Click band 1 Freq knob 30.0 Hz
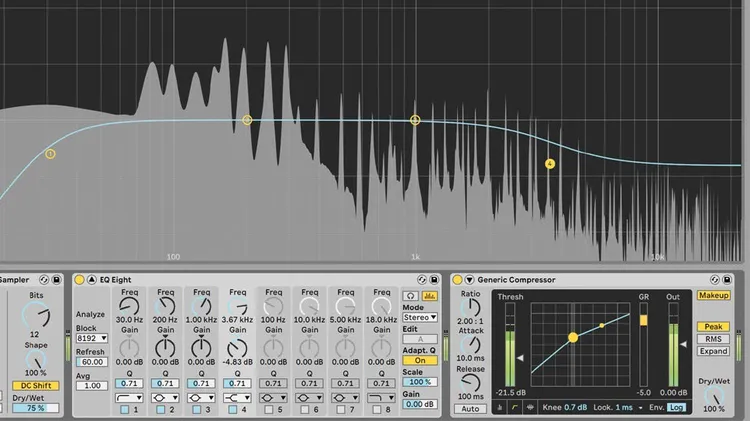The width and height of the screenshot is (750, 421). 129,306
